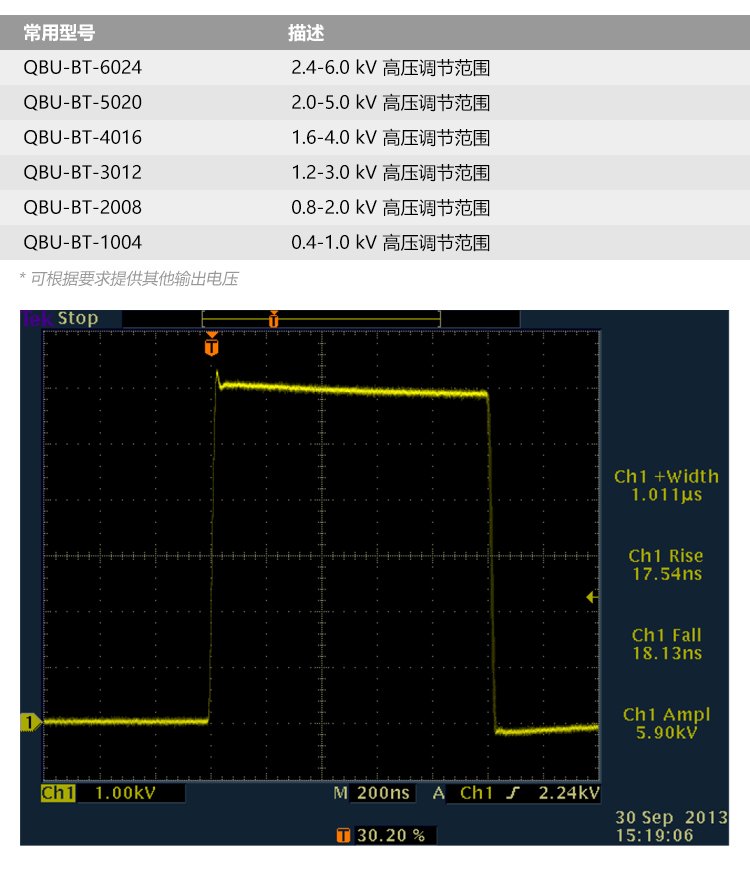
Task: Click the trigger level arrow on right edge
Action: click(592, 597)
